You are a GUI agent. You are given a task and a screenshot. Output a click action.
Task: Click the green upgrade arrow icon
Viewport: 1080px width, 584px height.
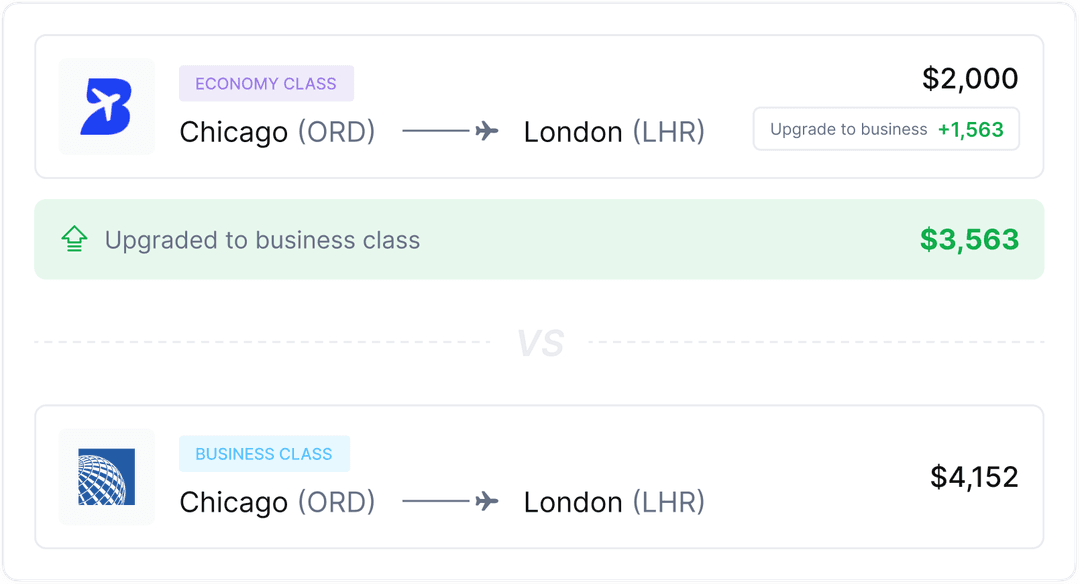point(73,239)
